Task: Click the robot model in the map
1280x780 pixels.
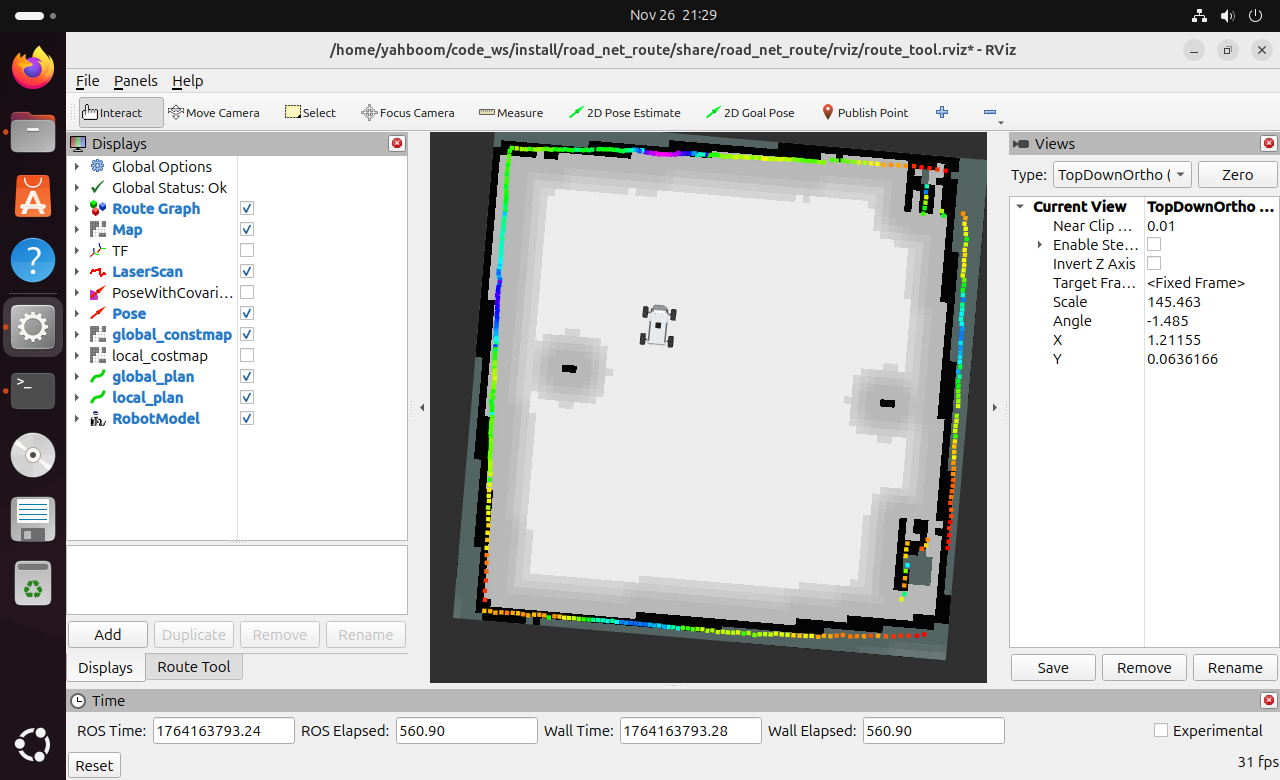Action: click(658, 326)
